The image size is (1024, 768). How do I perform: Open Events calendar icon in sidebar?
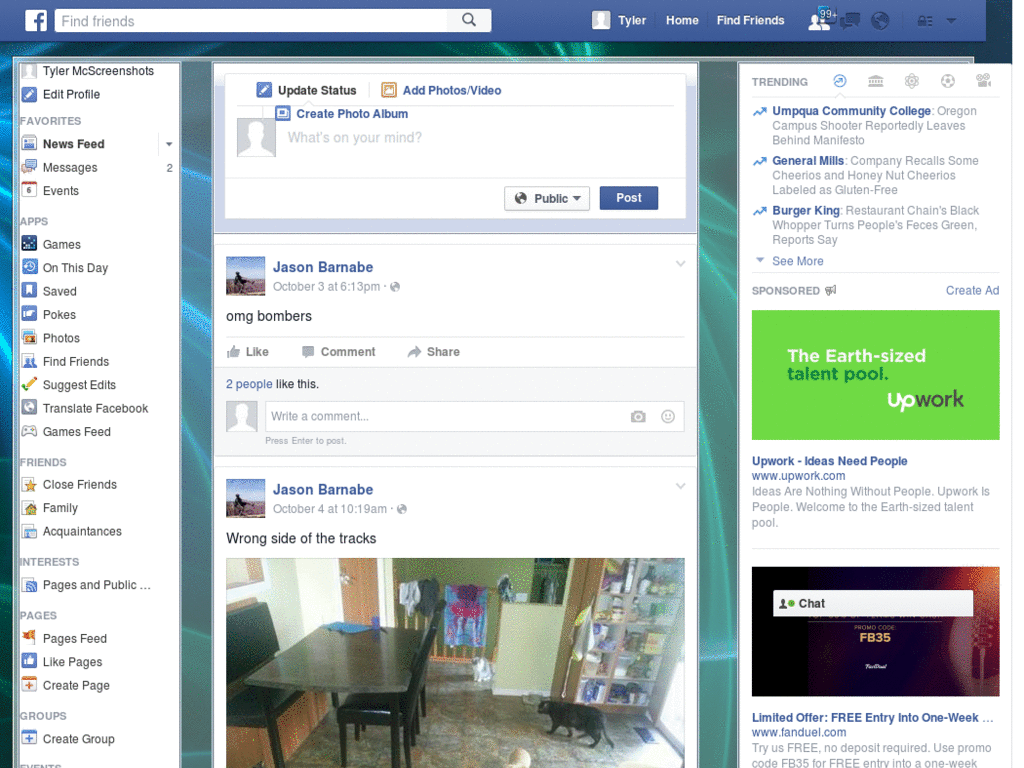[29, 190]
